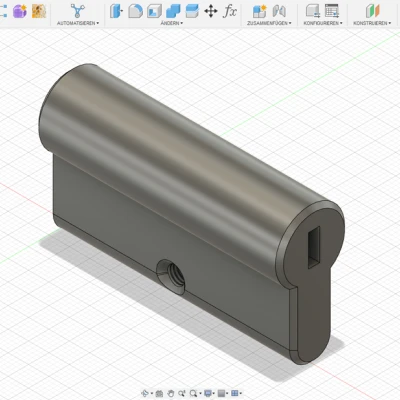Activate the Pan hand tool
The width and height of the screenshot is (400, 400).
click(x=171, y=393)
